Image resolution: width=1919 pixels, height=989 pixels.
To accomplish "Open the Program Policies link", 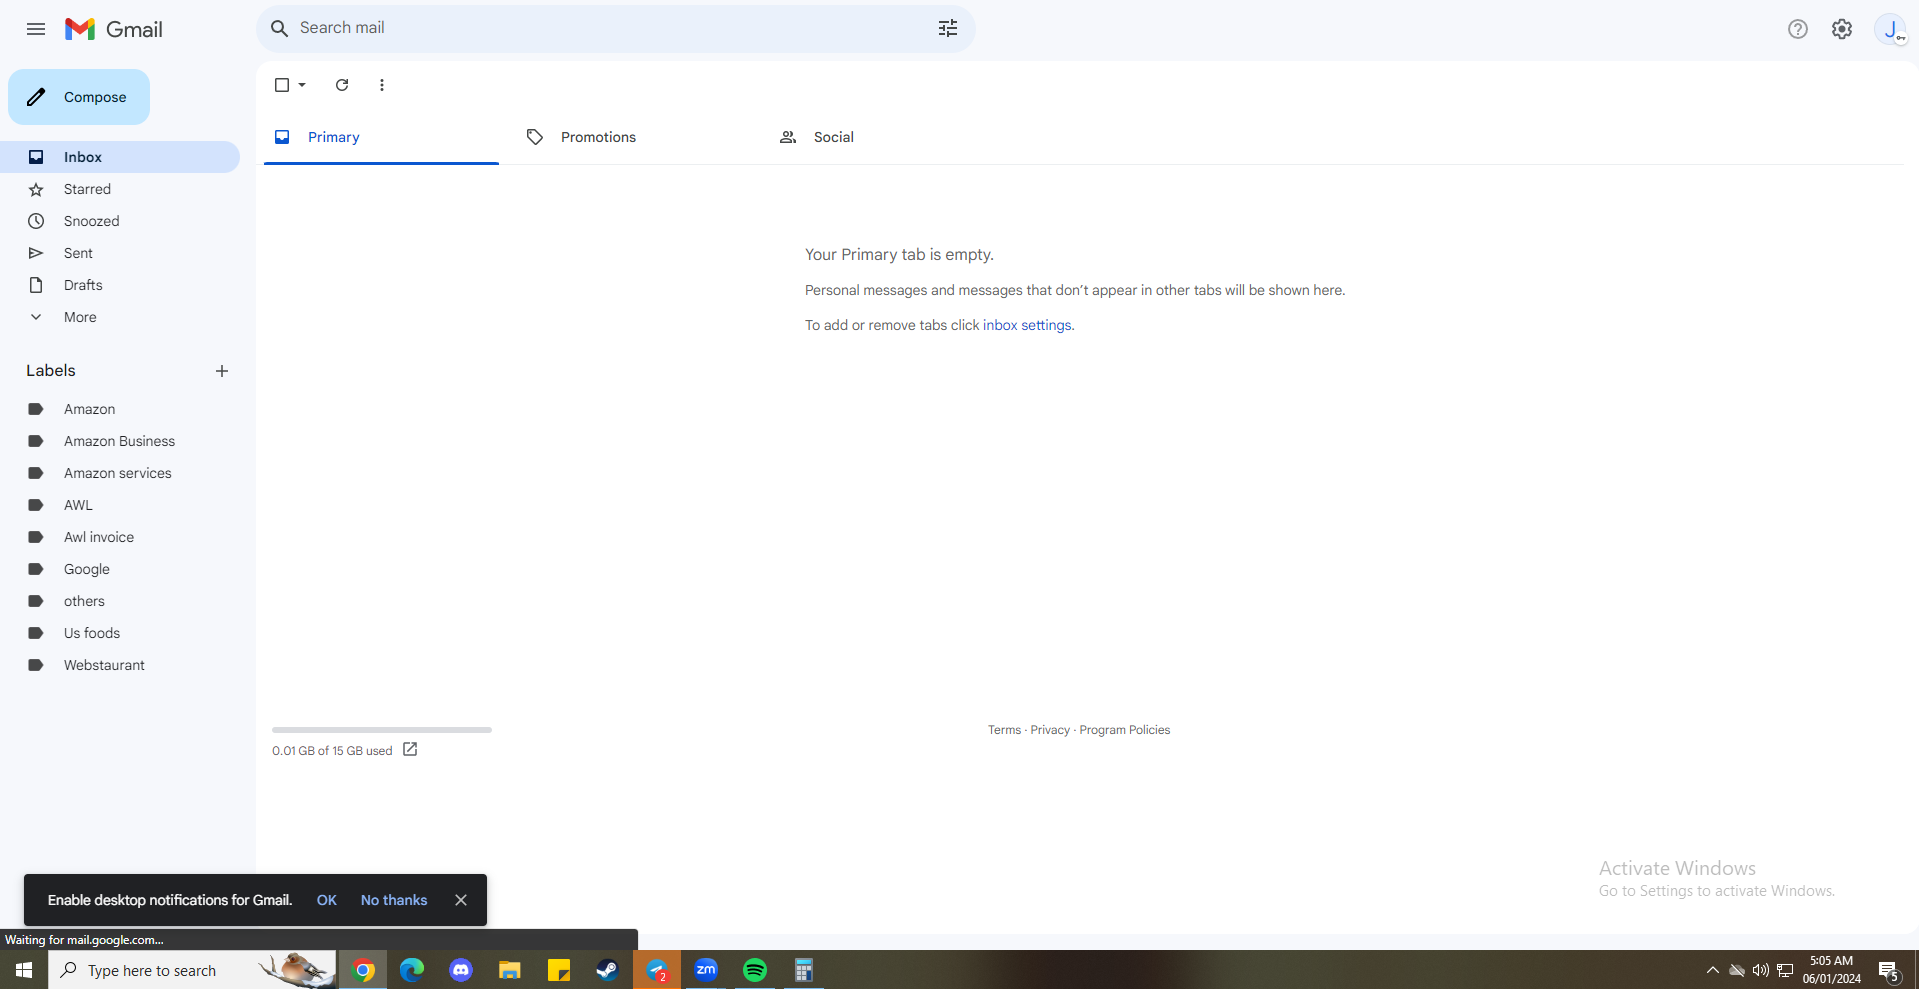I will (1124, 730).
